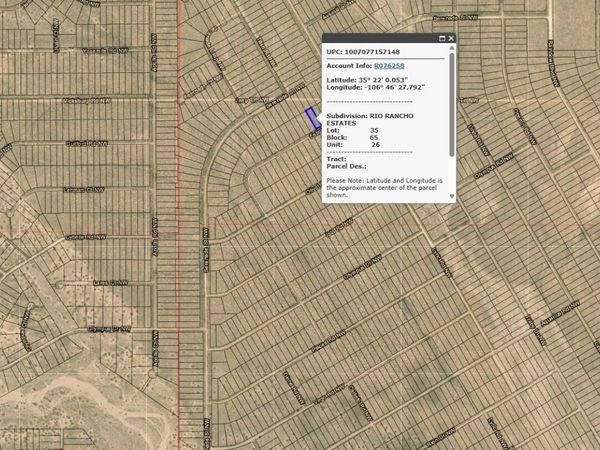Click the popup scrollbar up arrow

click(x=452, y=48)
